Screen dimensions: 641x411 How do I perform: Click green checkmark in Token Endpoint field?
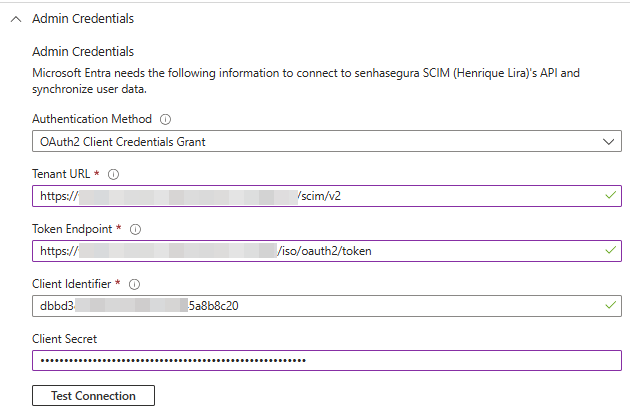(610, 251)
